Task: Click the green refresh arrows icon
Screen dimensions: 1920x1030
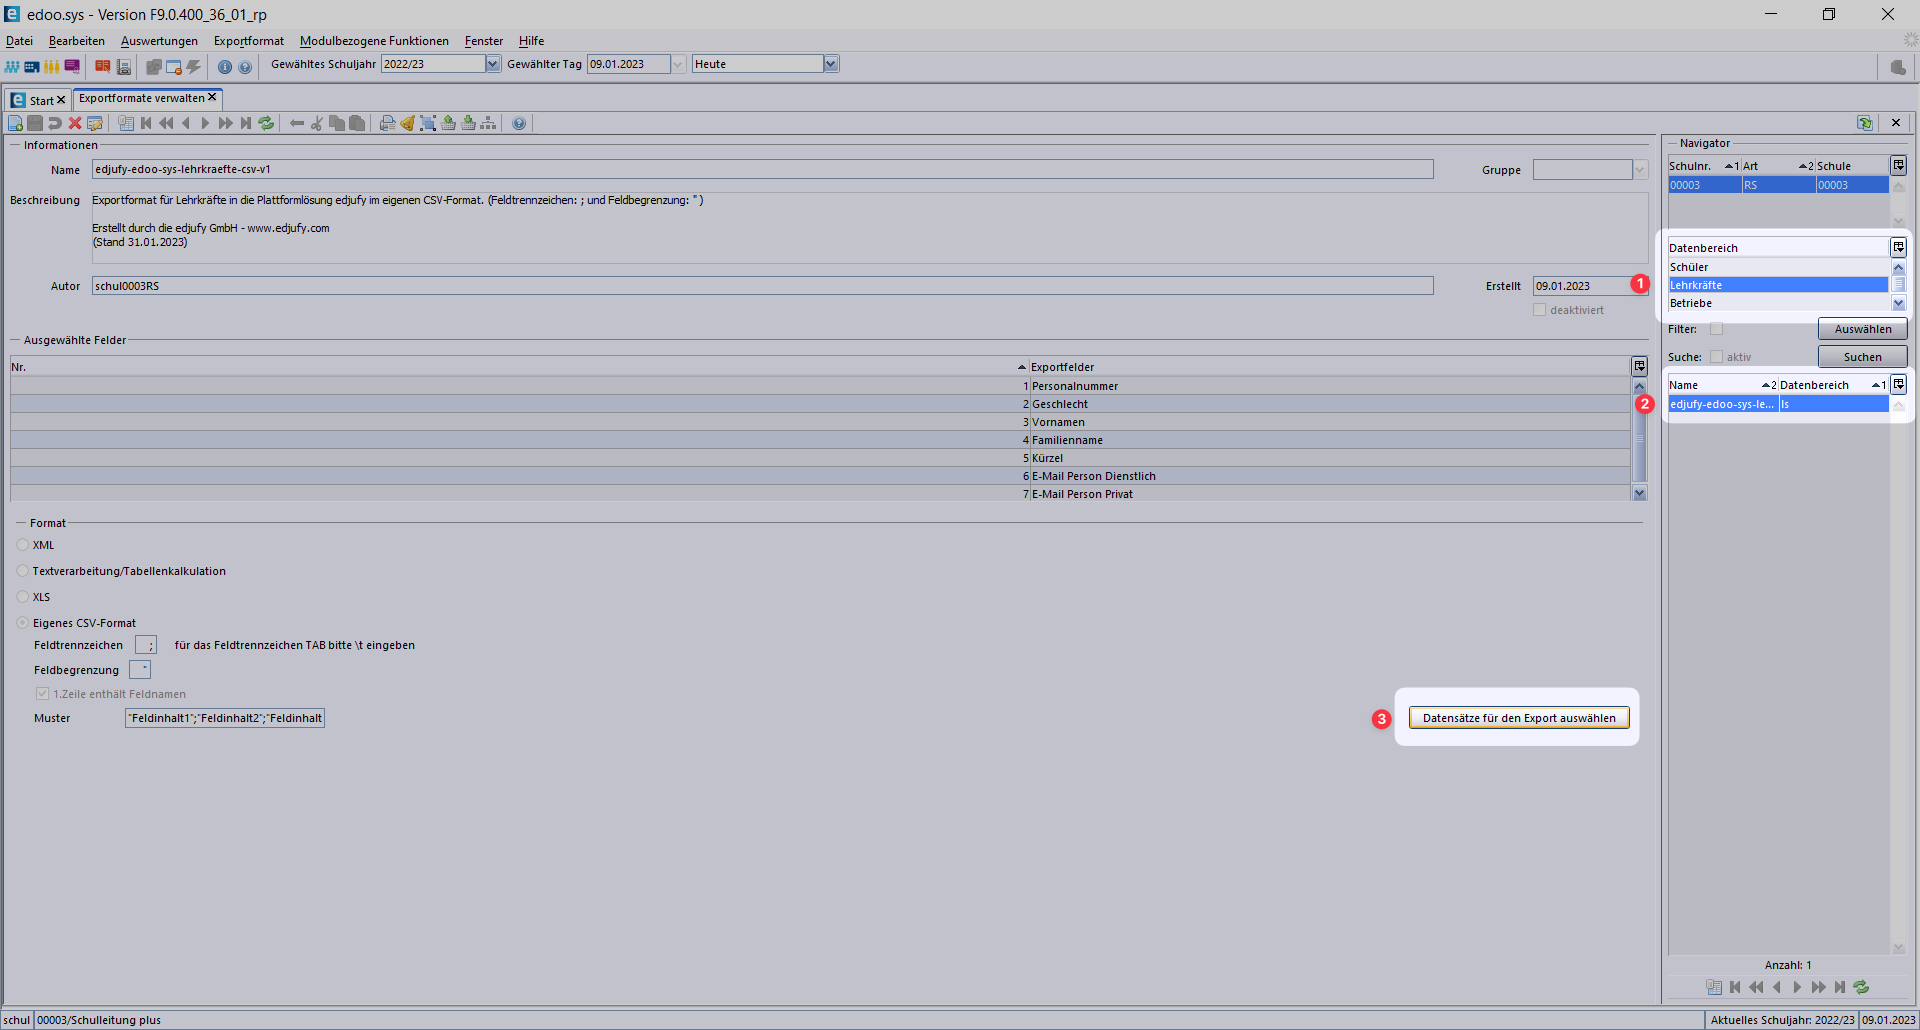Action: (x=266, y=123)
